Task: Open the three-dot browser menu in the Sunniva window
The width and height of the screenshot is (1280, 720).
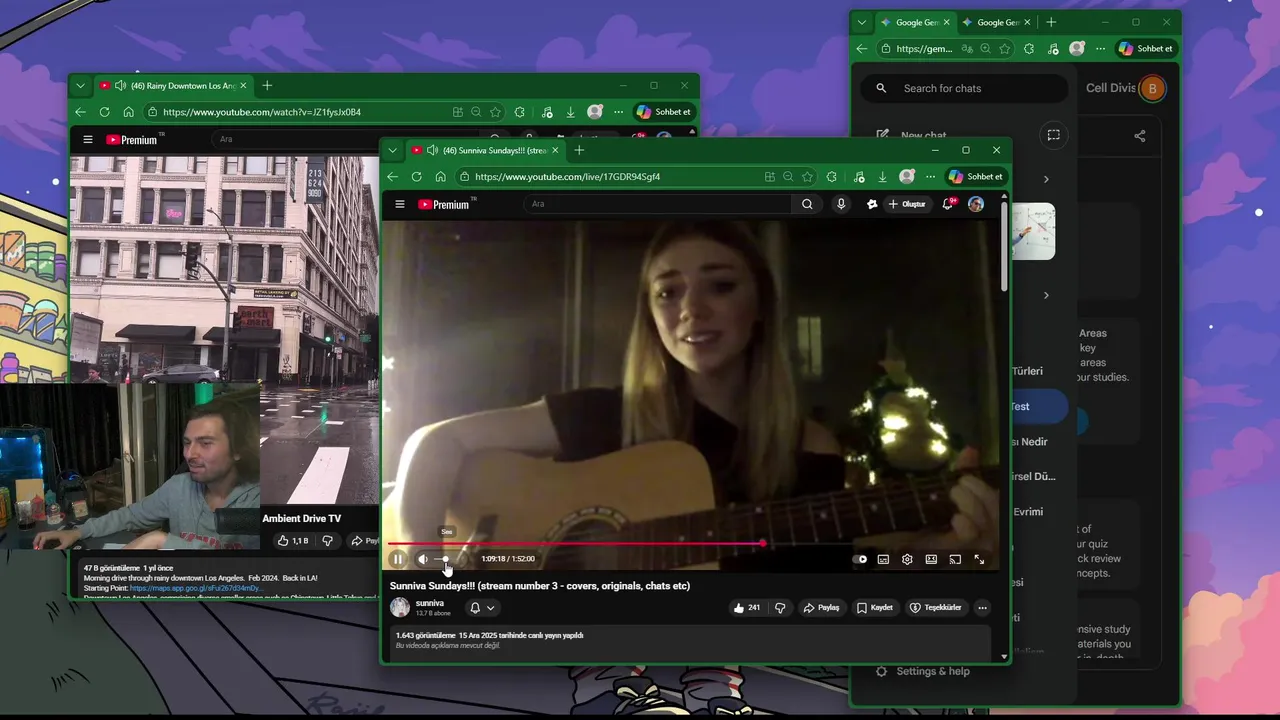Action: click(x=930, y=177)
